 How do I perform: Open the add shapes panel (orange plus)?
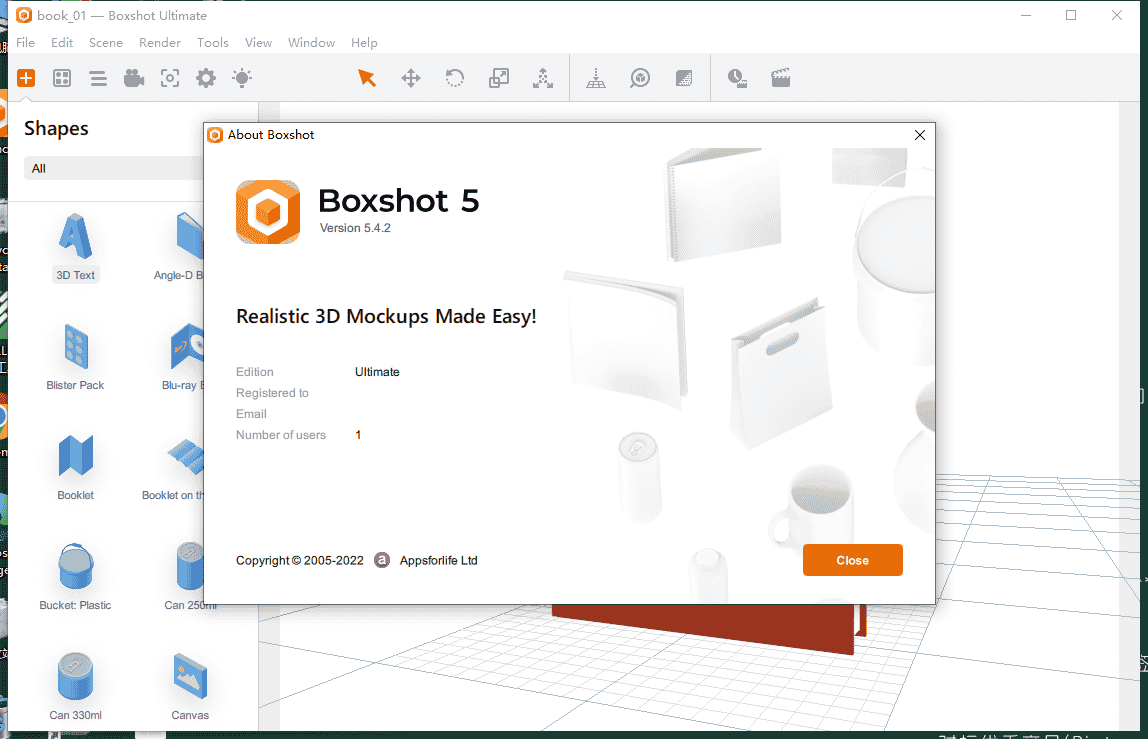[26, 78]
